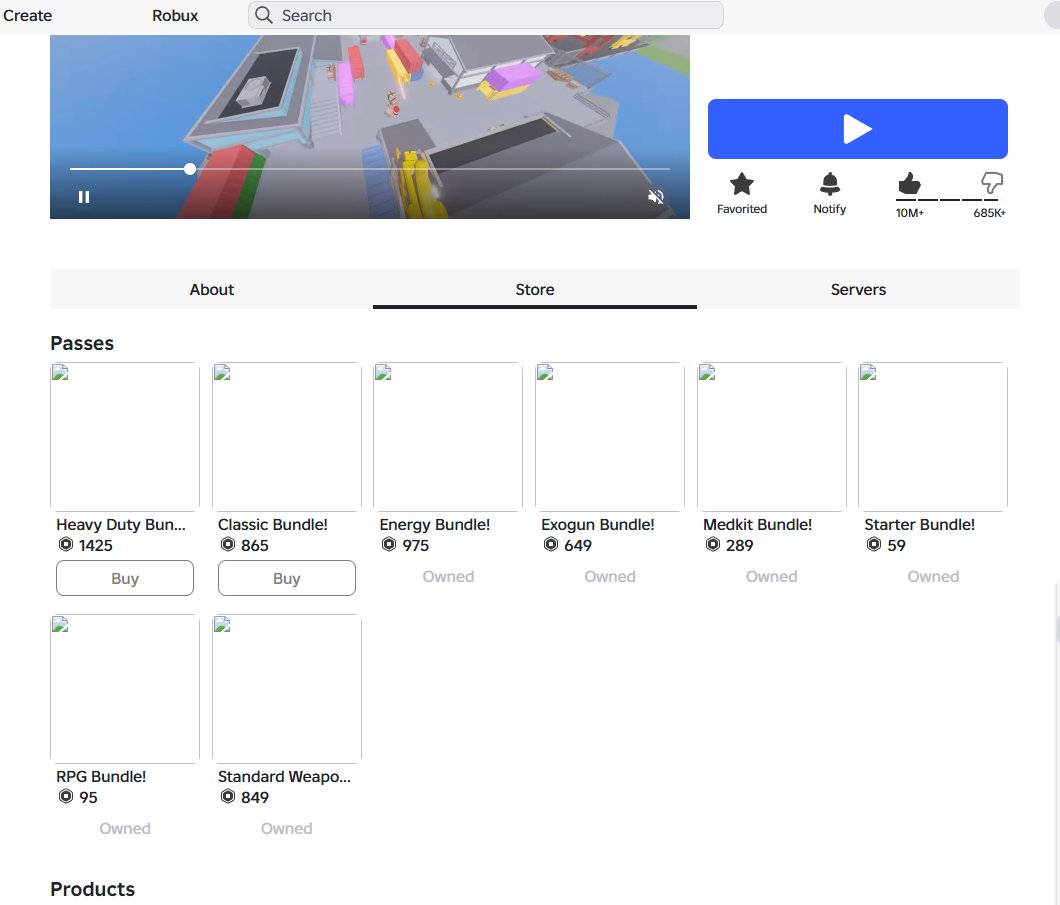
Task: Pause the game preview video
Action: [84, 197]
